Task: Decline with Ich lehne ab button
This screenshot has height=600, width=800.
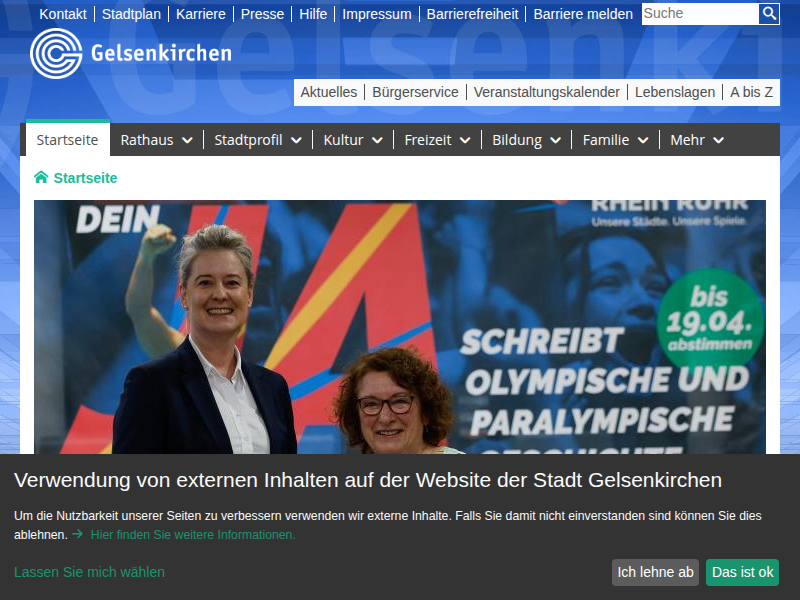Action: [655, 572]
